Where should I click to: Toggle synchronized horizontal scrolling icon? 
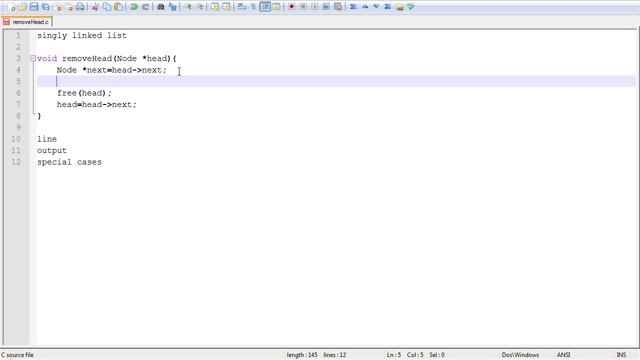click(x=227, y=7)
